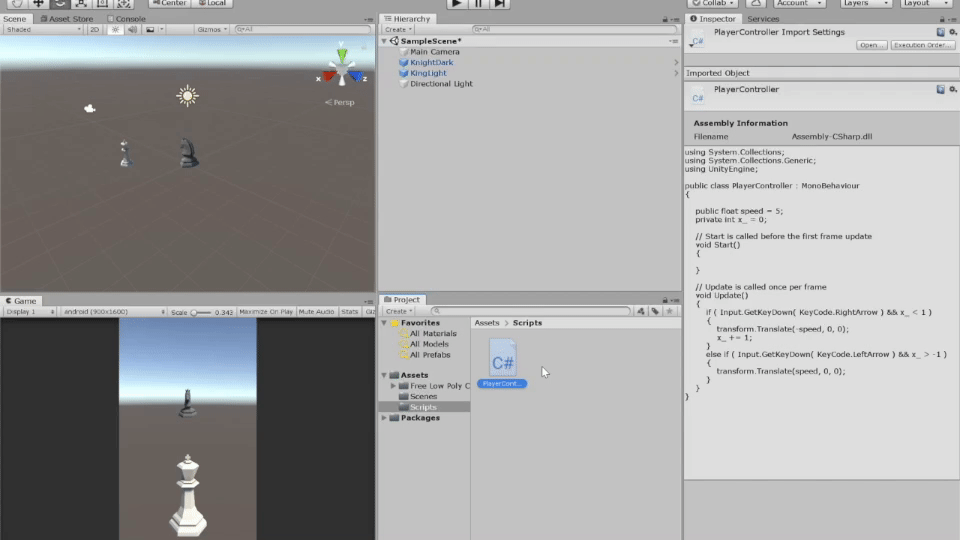This screenshot has height=540, width=960.
Task: Switch to the Asset Store tab
Action: 67,18
